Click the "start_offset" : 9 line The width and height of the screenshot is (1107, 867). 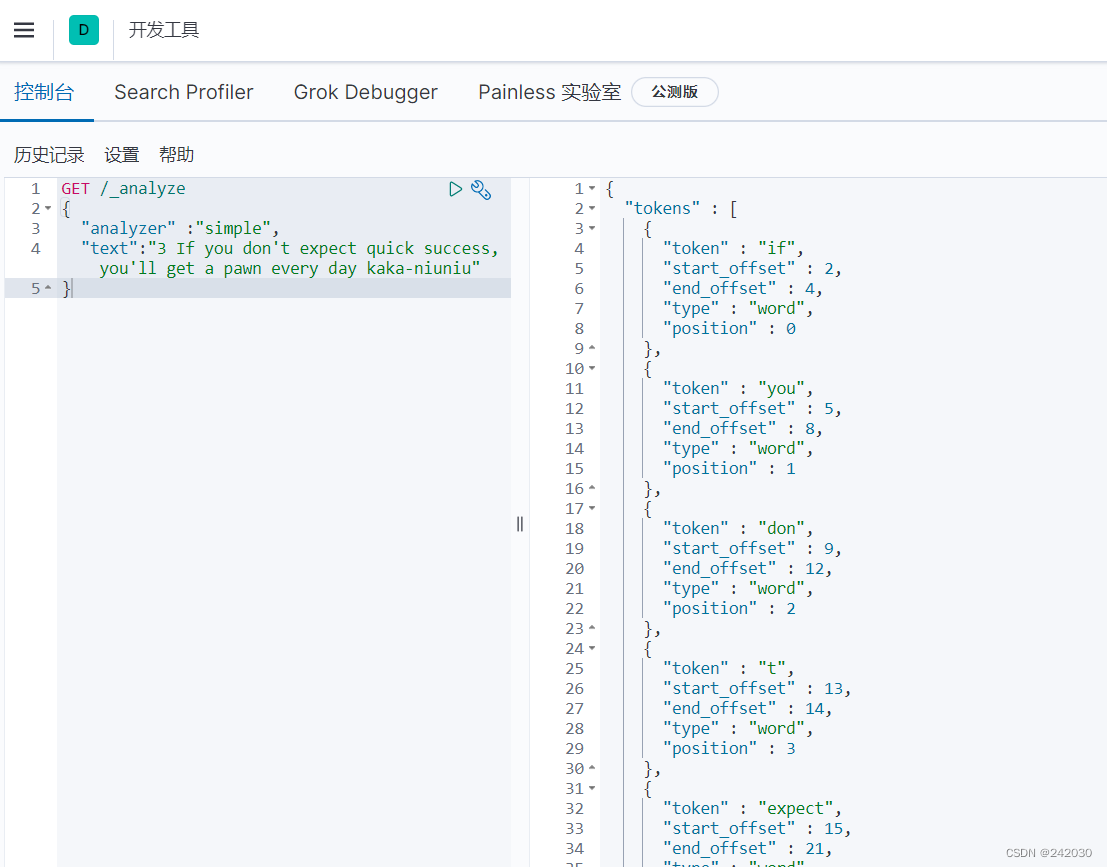[x=752, y=549]
